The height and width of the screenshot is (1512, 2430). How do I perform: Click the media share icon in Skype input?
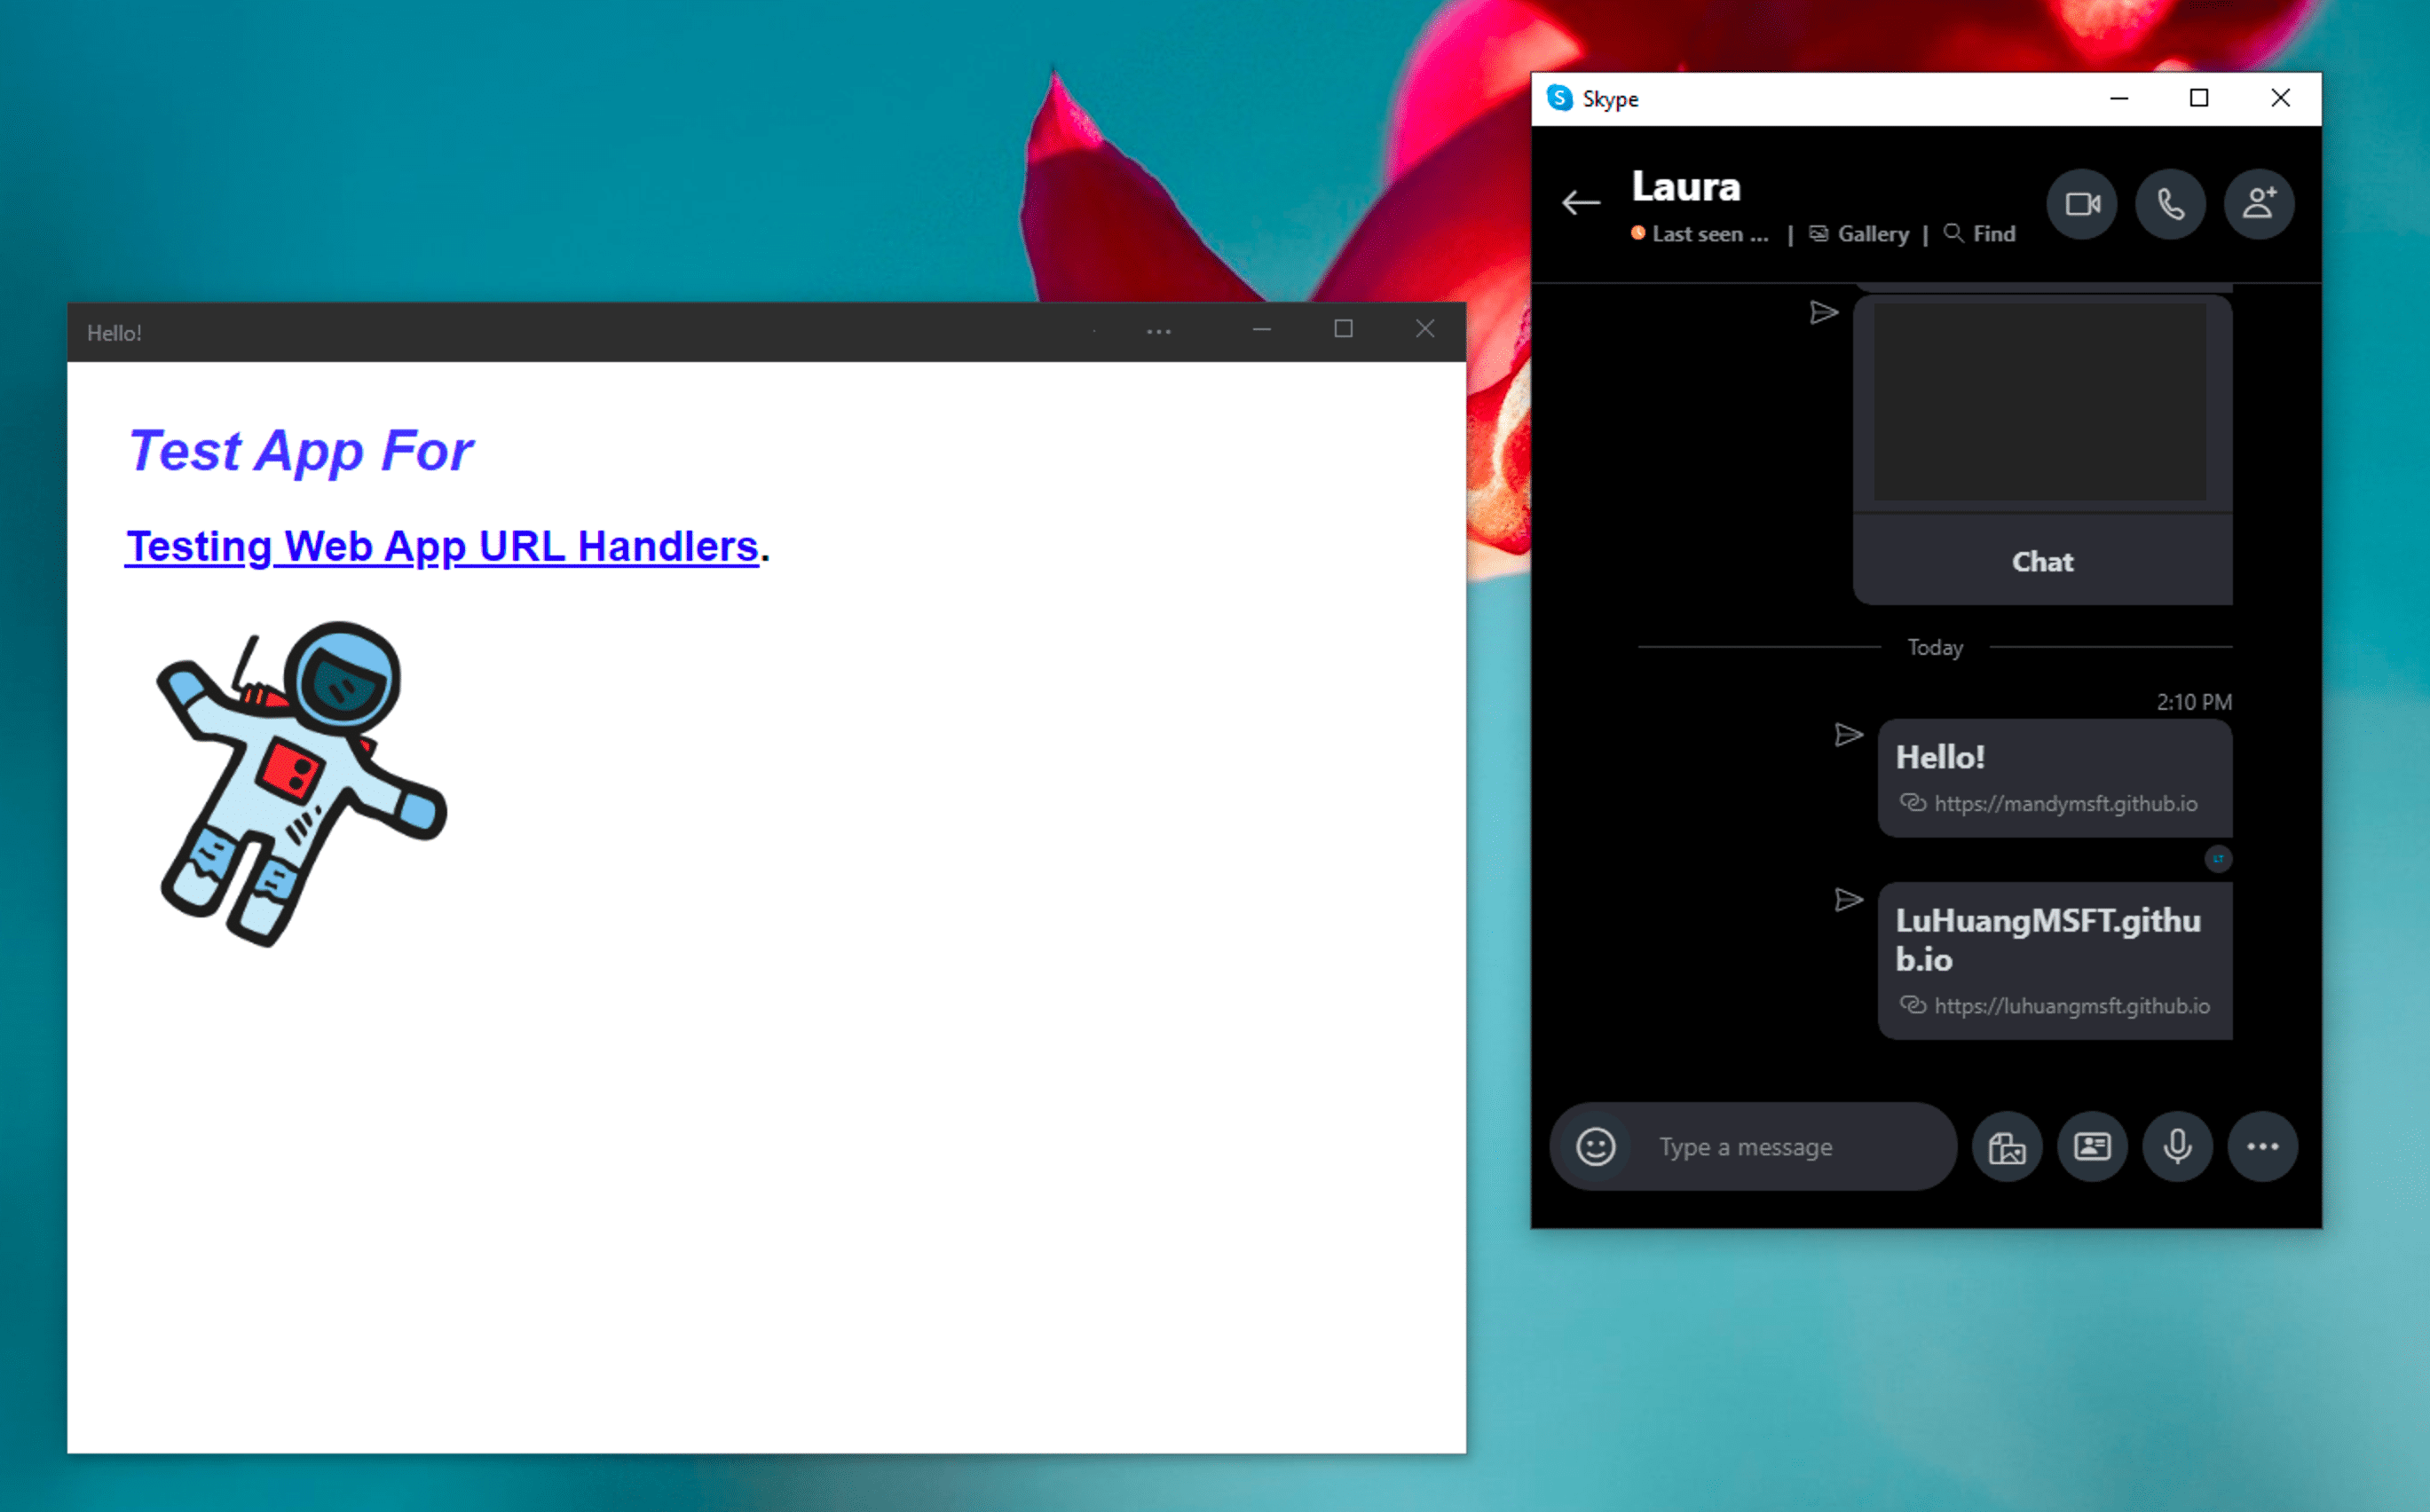click(x=2007, y=1146)
